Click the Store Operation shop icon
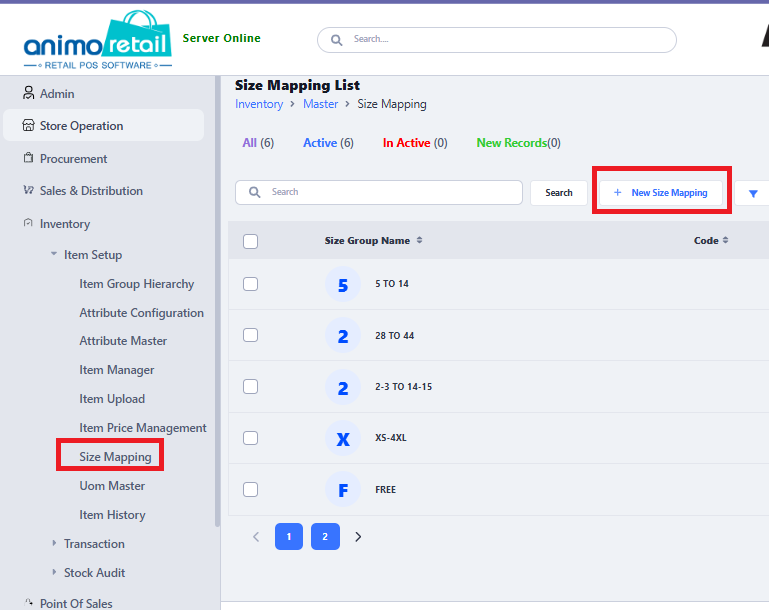Screen dimensions: 769x610 coord(28,126)
